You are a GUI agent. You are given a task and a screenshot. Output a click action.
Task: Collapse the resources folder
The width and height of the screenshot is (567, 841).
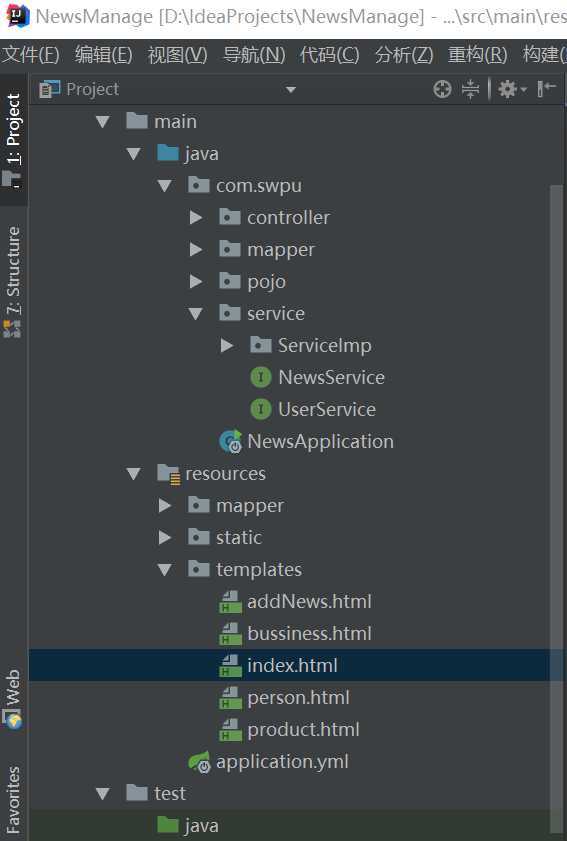click(x=134, y=474)
